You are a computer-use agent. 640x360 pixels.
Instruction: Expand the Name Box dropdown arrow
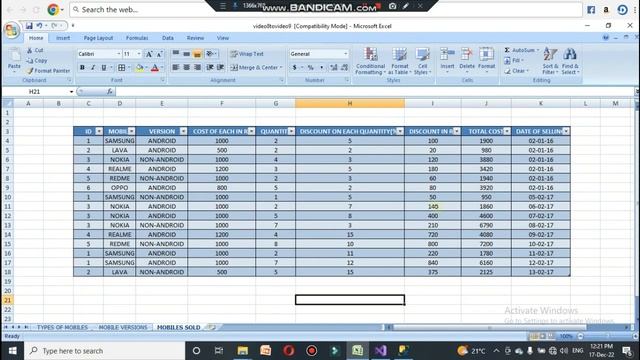[71, 92]
